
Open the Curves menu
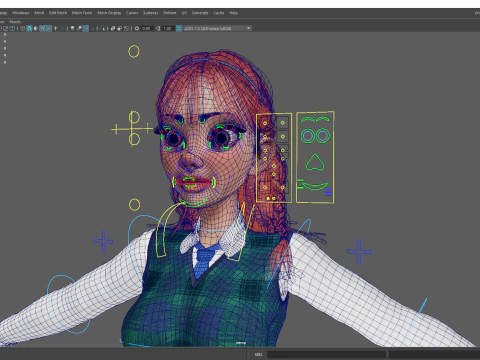(x=132, y=13)
